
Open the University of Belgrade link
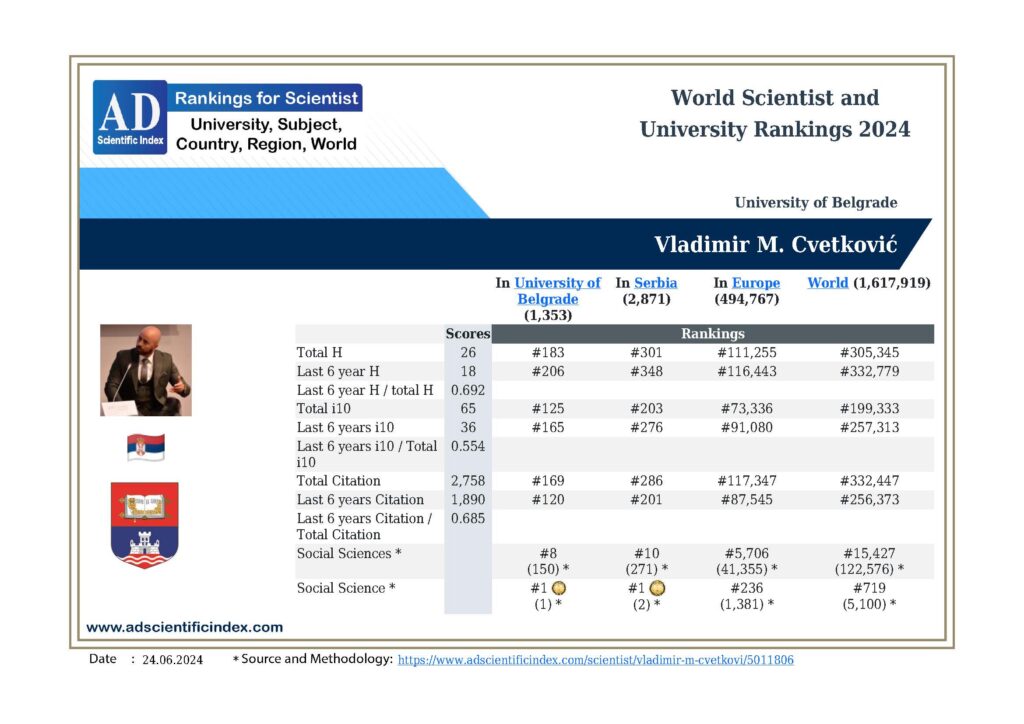[557, 291]
